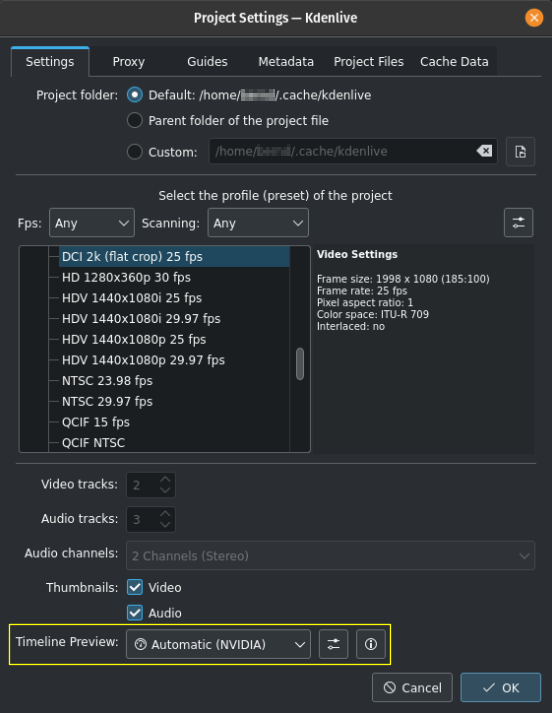552x713 pixels.
Task: Switch to the Proxy tab
Action: coord(129,61)
